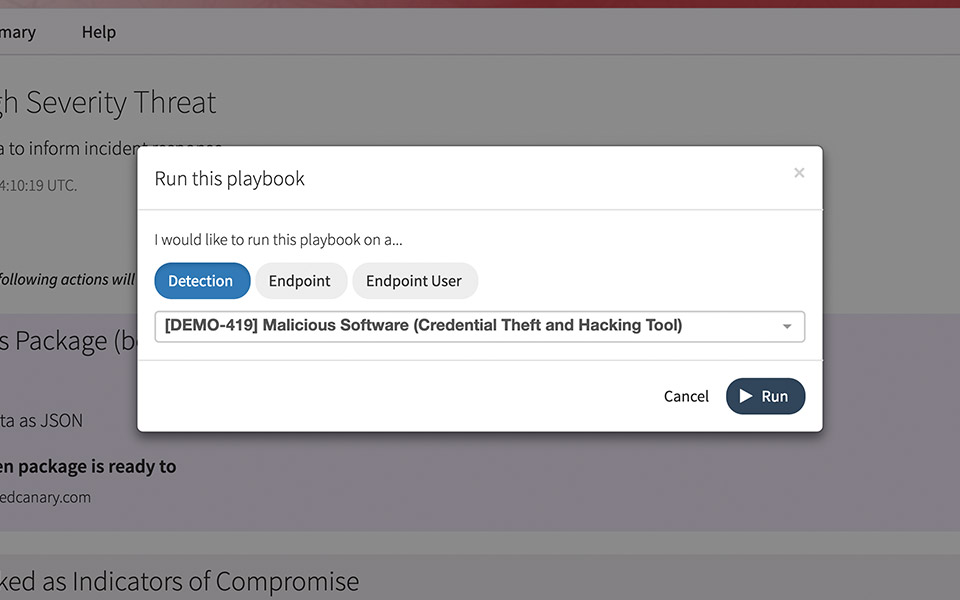Click the 'following actions will' italic text

point(67,280)
